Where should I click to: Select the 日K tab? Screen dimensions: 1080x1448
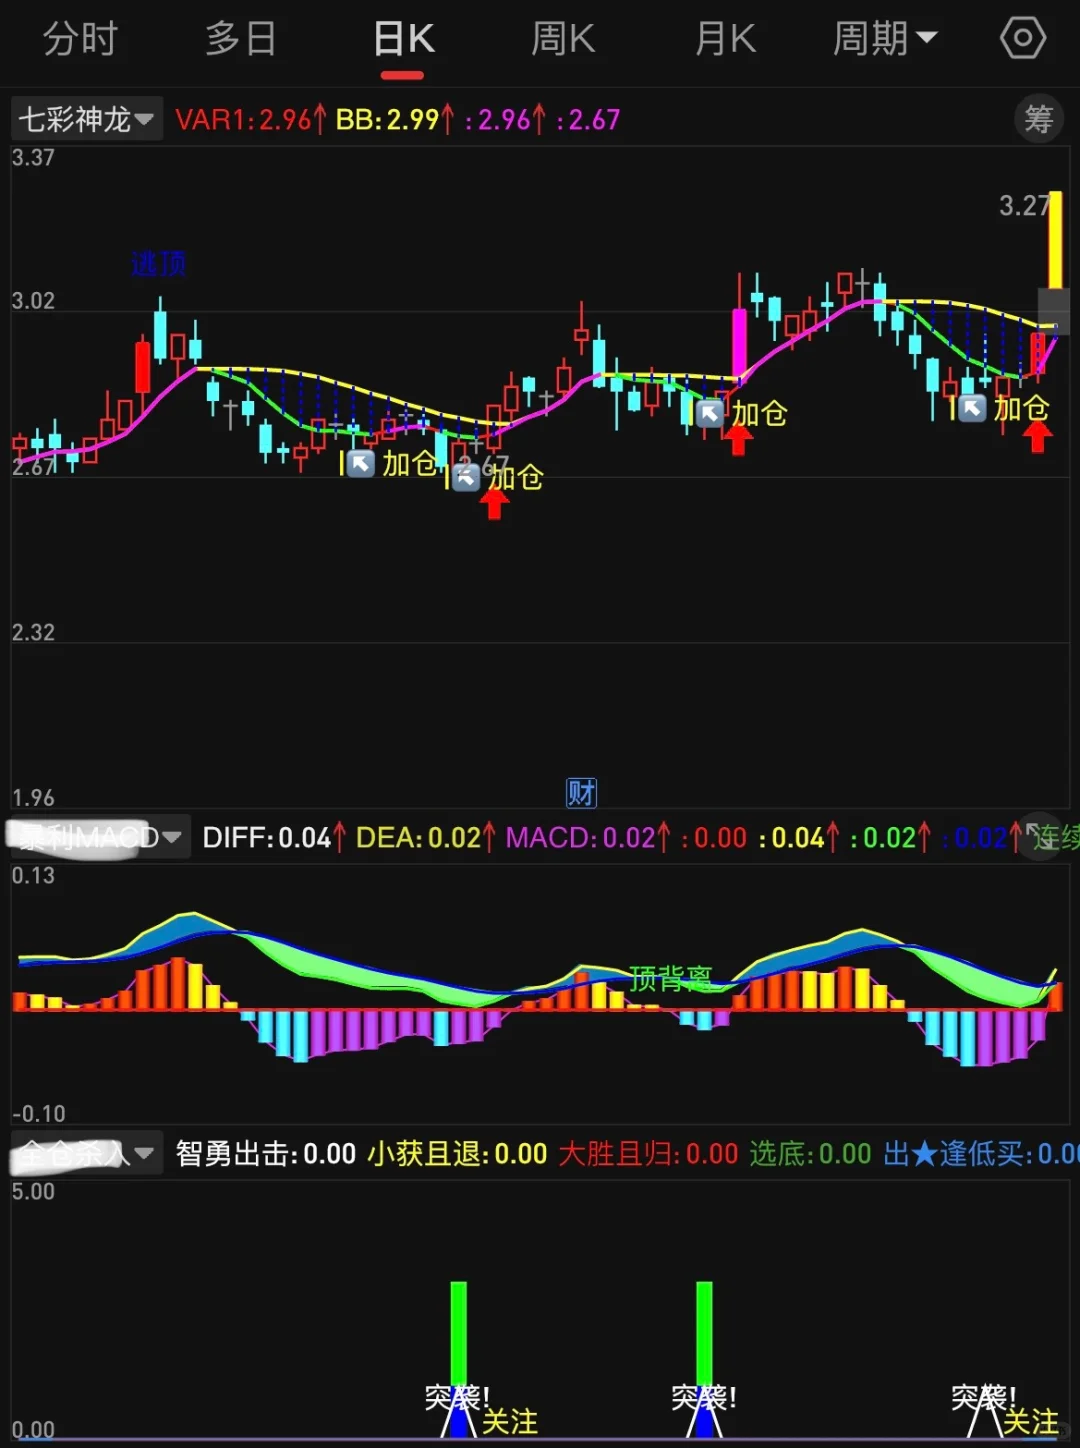click(x=404, y=40)
